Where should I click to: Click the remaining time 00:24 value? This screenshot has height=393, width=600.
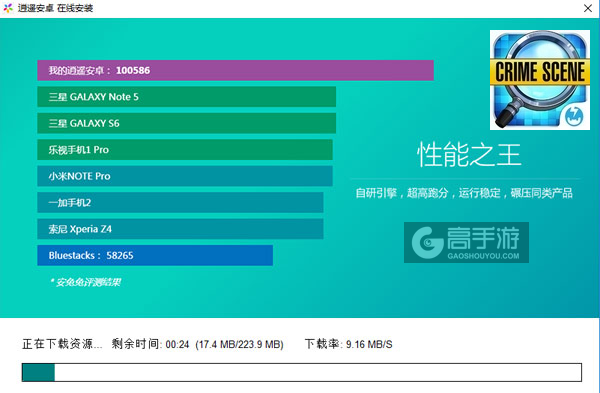[x=178, y=344]
